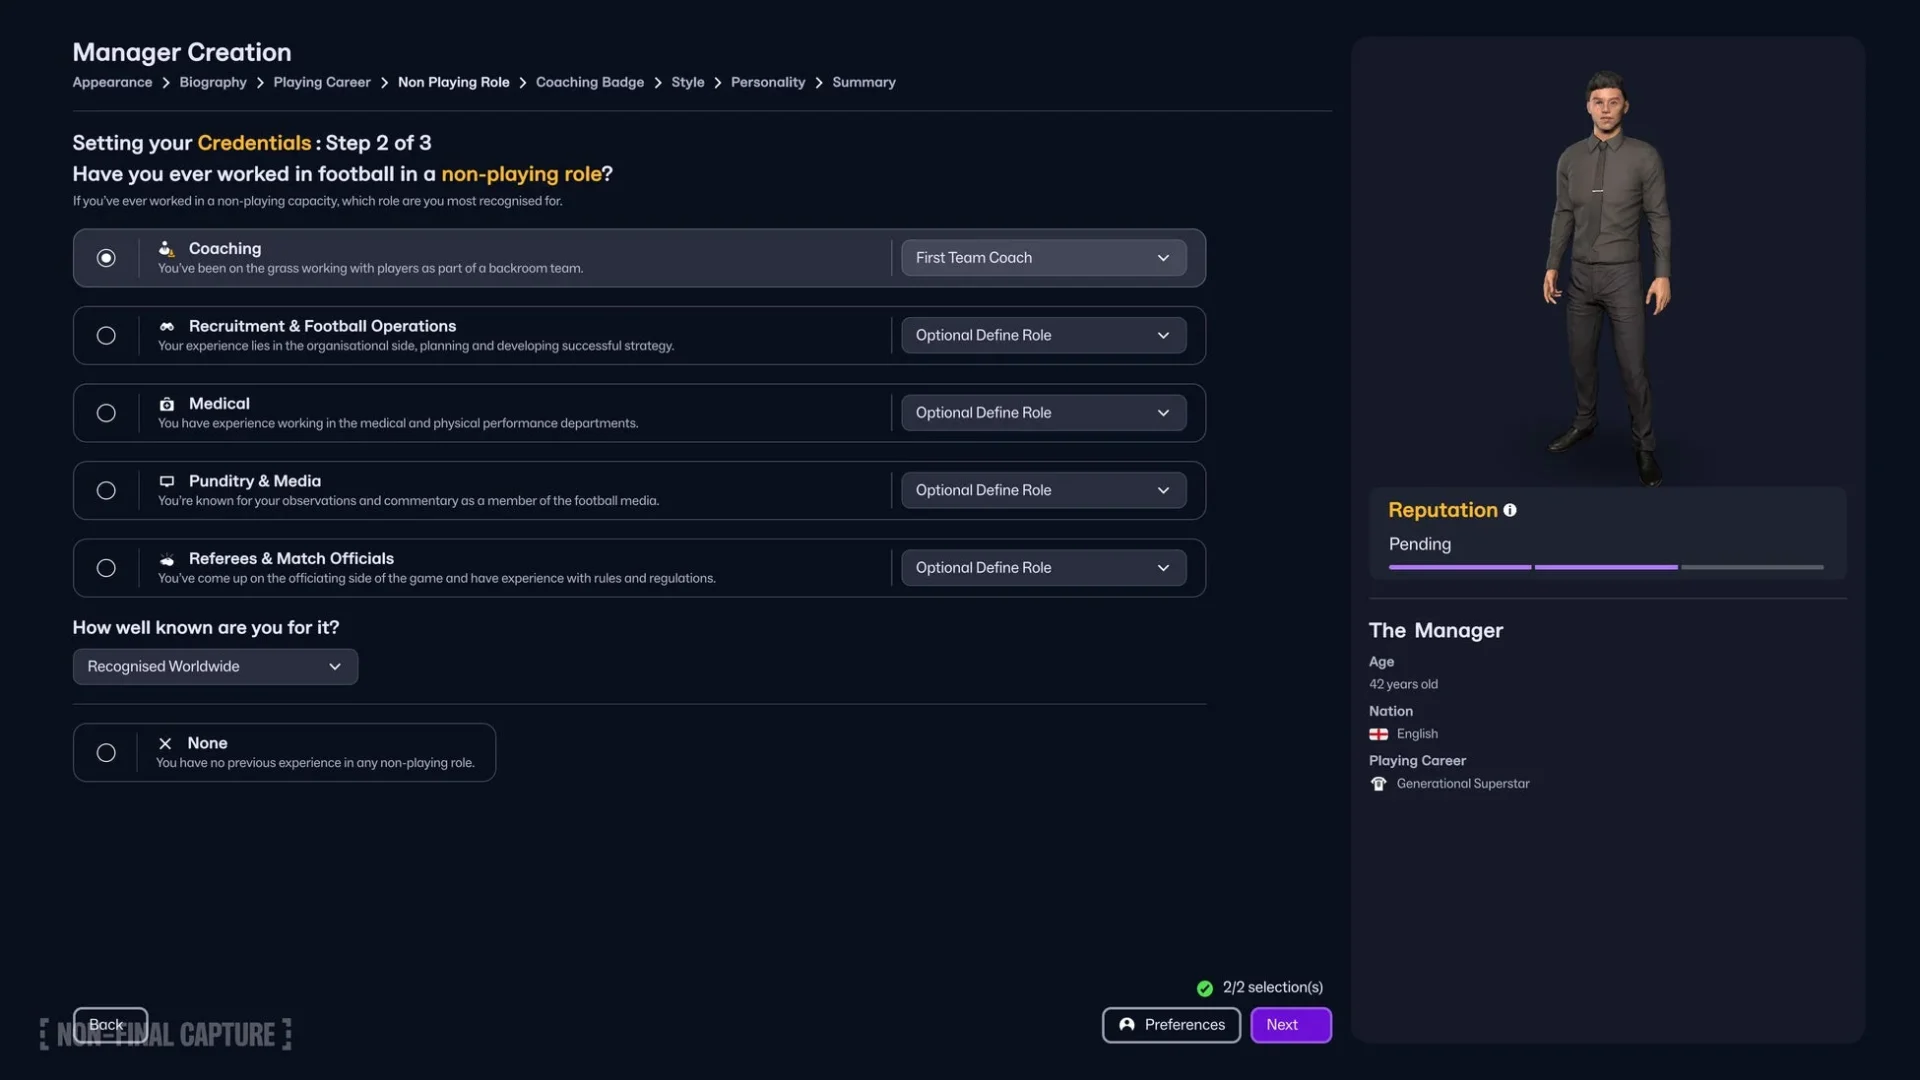Click the Coaching whistle icon
Viewport: 1920px width, 1080px height.
167,248
